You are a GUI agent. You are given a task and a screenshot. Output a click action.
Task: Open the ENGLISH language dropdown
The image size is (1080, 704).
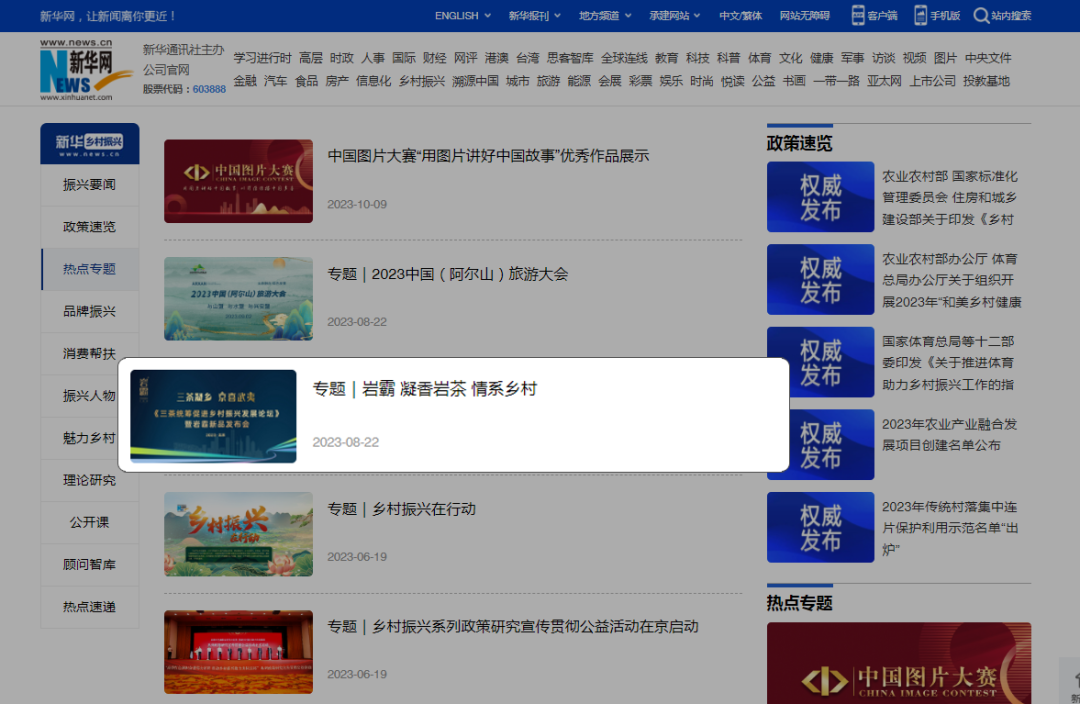point(461,15)
